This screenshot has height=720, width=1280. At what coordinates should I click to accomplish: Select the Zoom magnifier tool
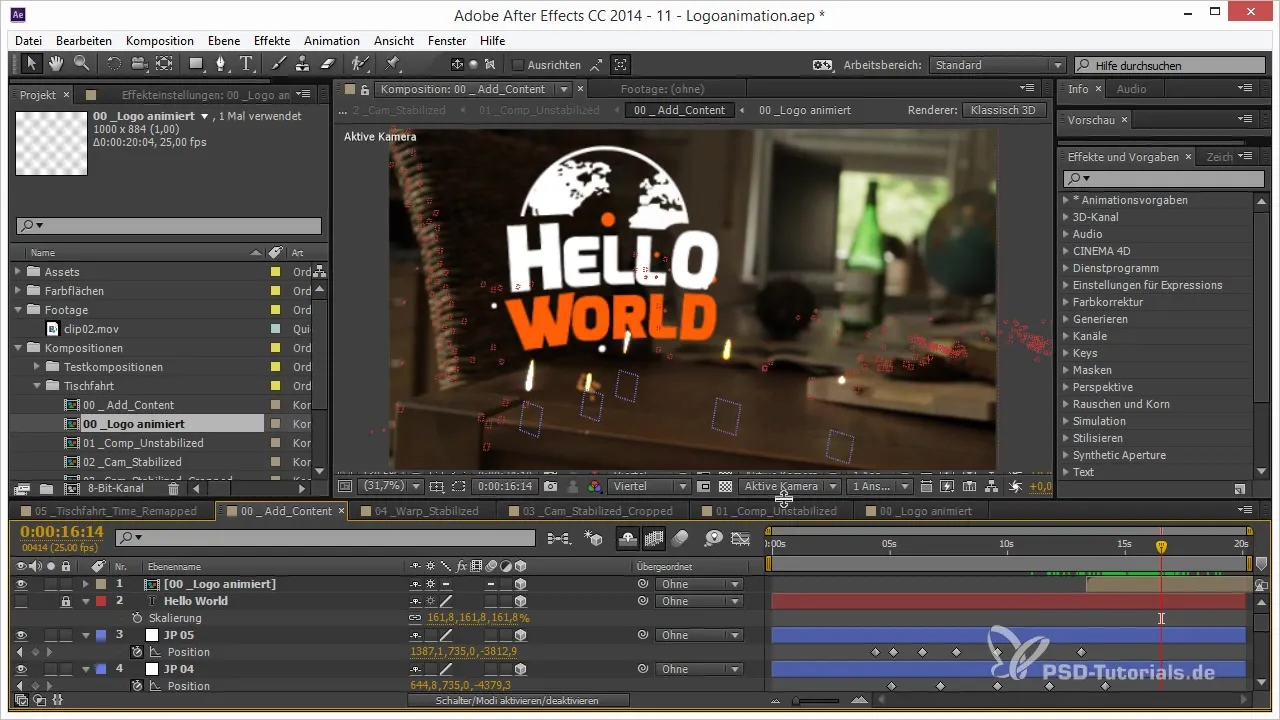(x=81, y=64)
